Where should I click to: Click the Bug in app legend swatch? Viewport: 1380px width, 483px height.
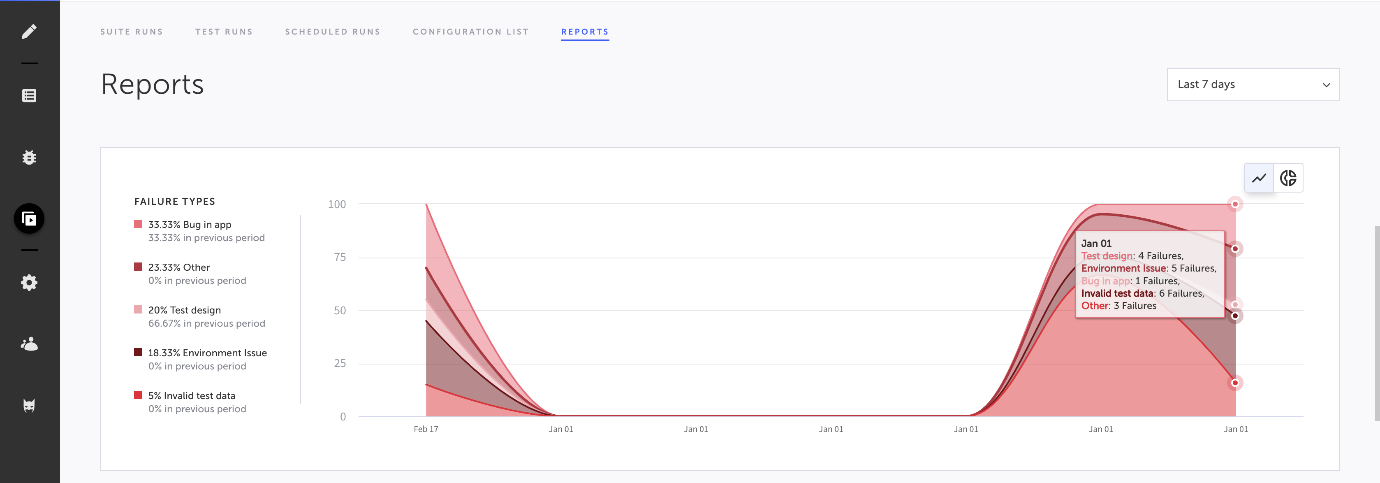coord(138,225)
